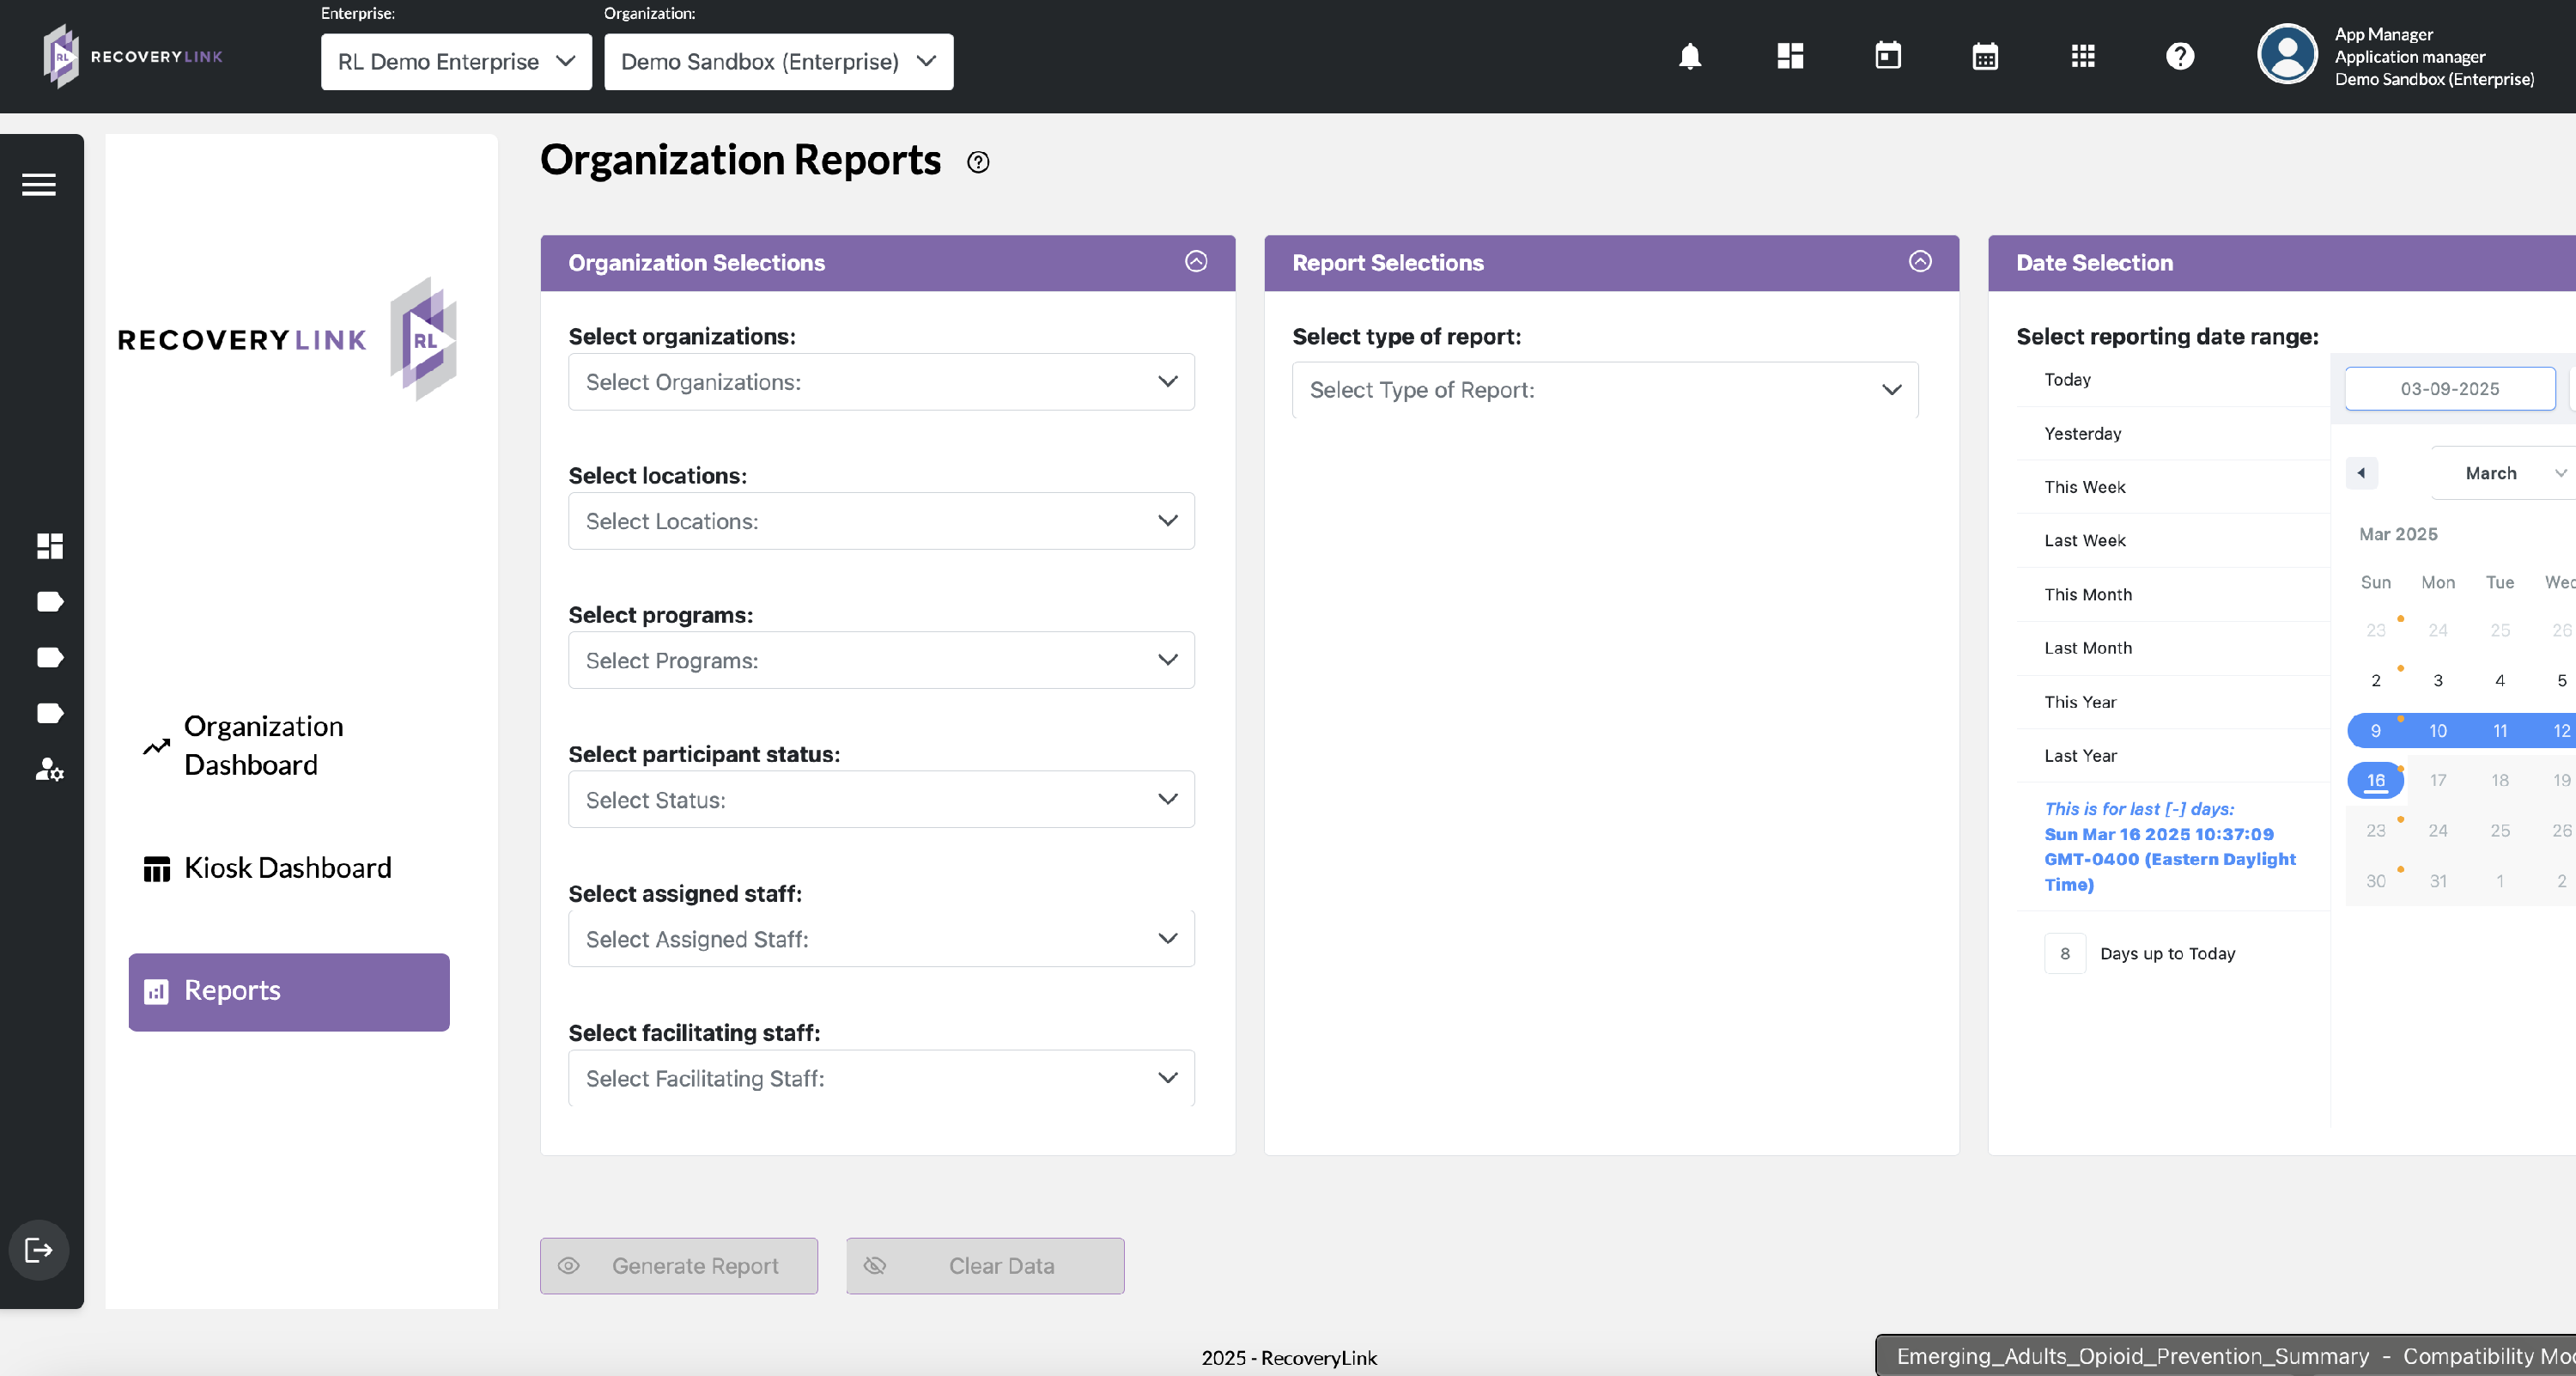Open the help question mark icon in header
Screen dimensions: 2576x1376
pyautogui.click(x=2180, y=57)
